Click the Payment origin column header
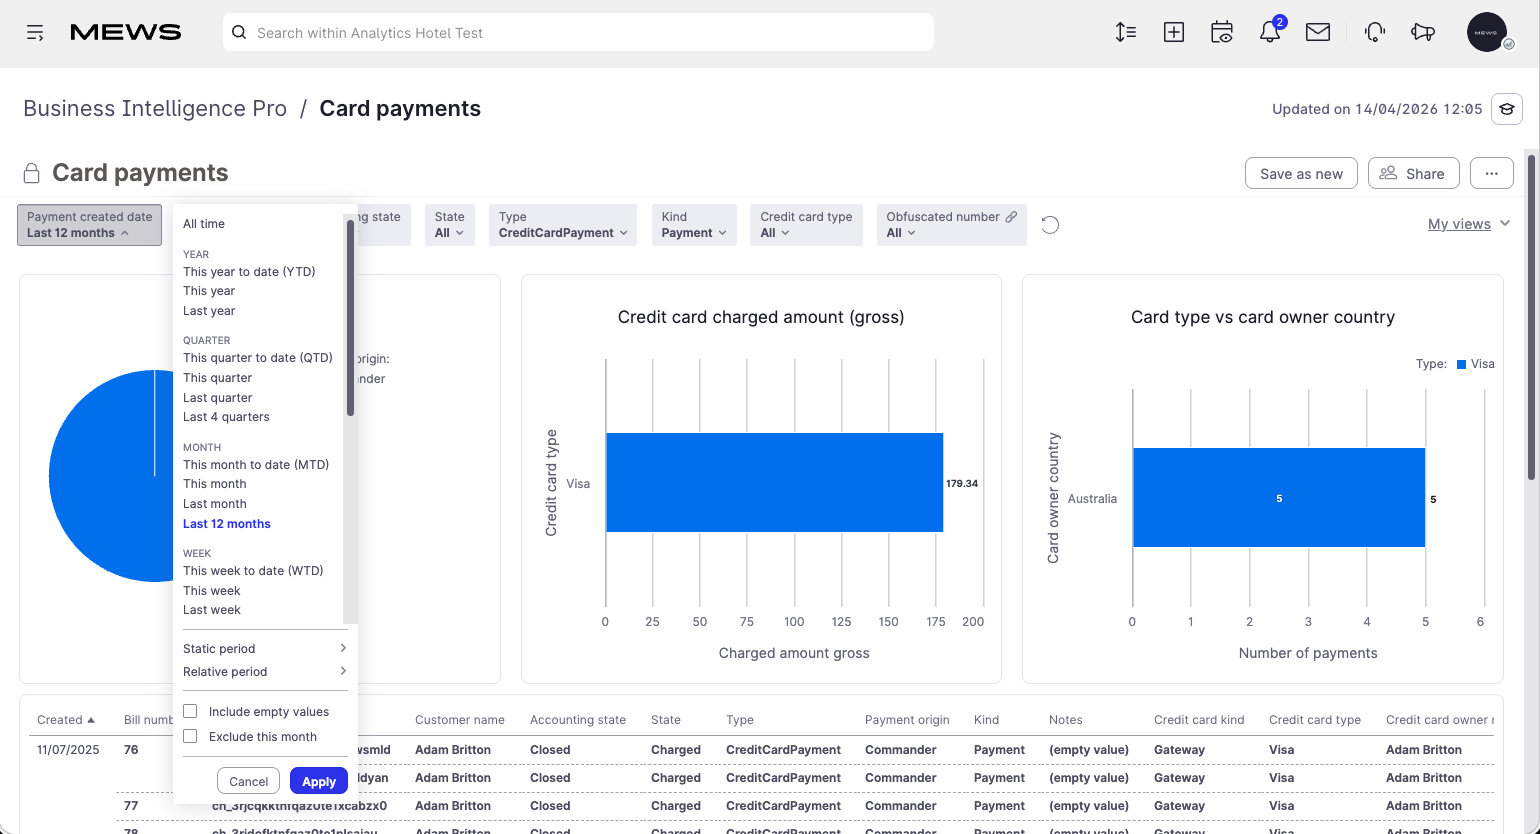This screenshot has height=834, width=1540. (907, 719)
